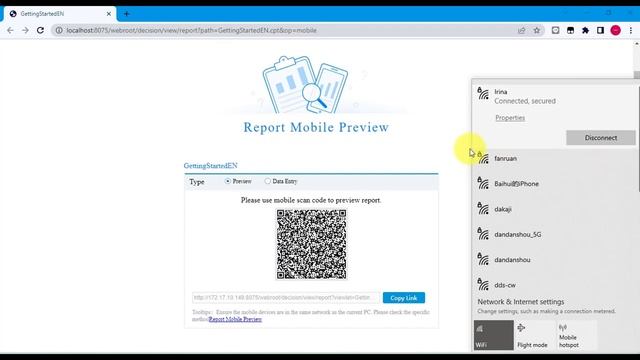Toggle the Flight mode tile
The width and height of the screenshot is (640, 360).
click(x=535, y=335)
